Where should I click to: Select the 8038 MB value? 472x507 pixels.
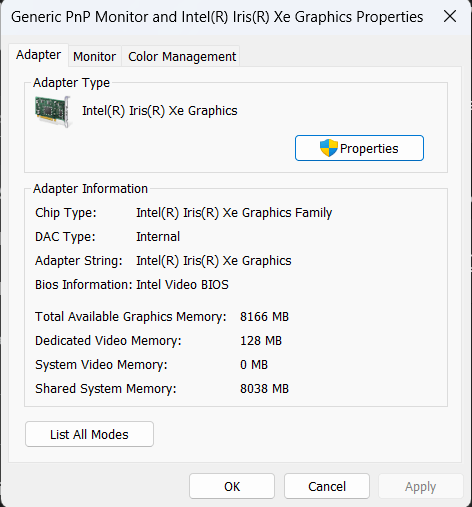pos(264,389)
